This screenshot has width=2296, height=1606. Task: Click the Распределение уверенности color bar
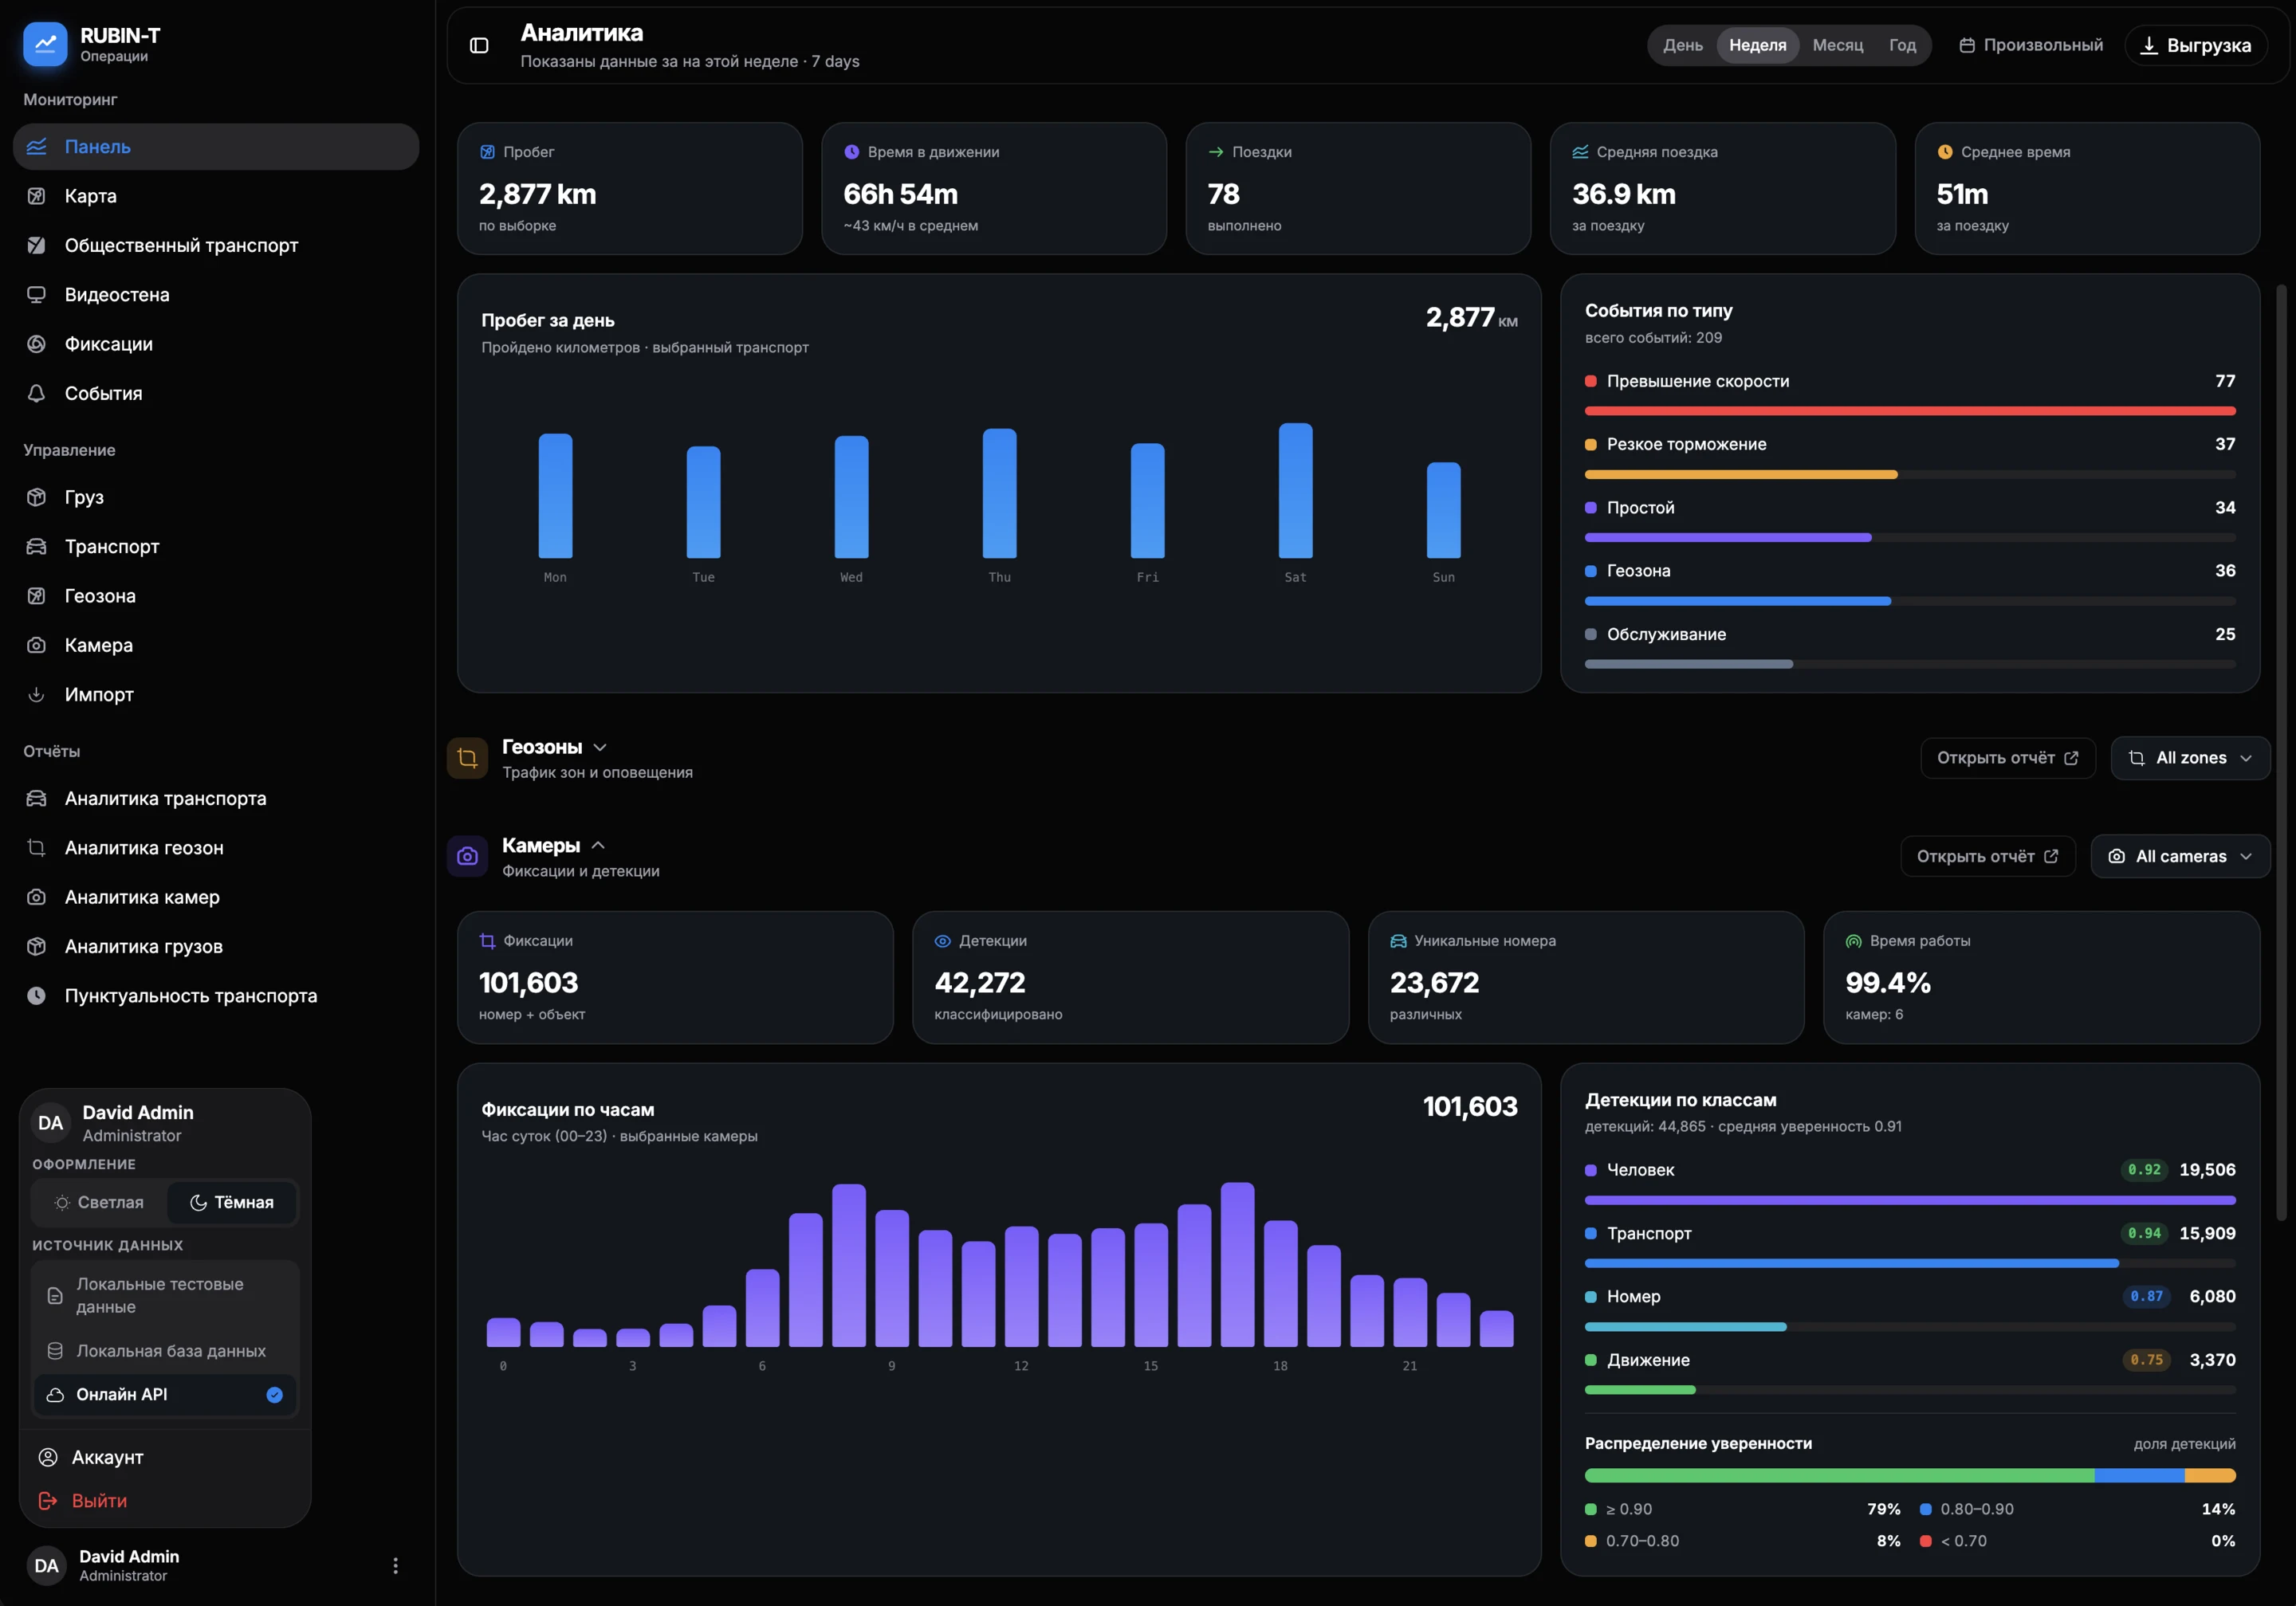tap(1910, 1475)
